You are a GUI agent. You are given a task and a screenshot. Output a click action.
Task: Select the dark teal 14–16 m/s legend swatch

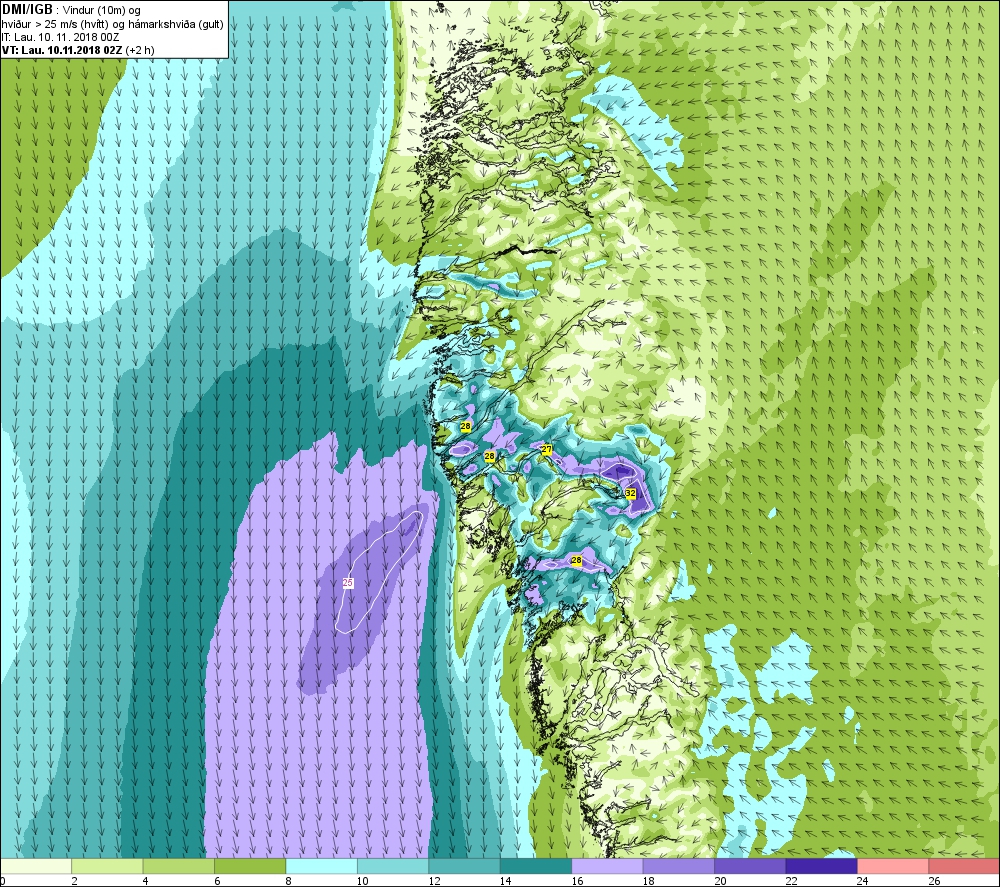tap(536, 866)
